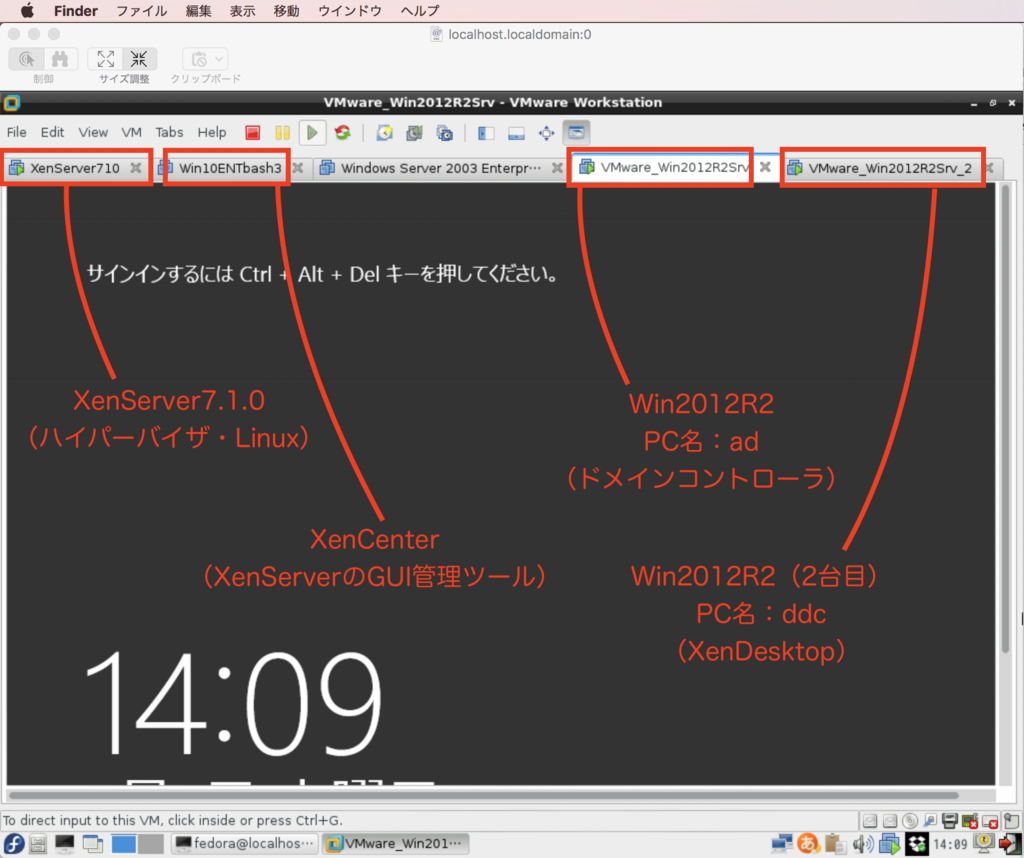Click the terminal monitor icon in Fedora panel
This screenshot has width=1024, height=858.
[65, 844]
